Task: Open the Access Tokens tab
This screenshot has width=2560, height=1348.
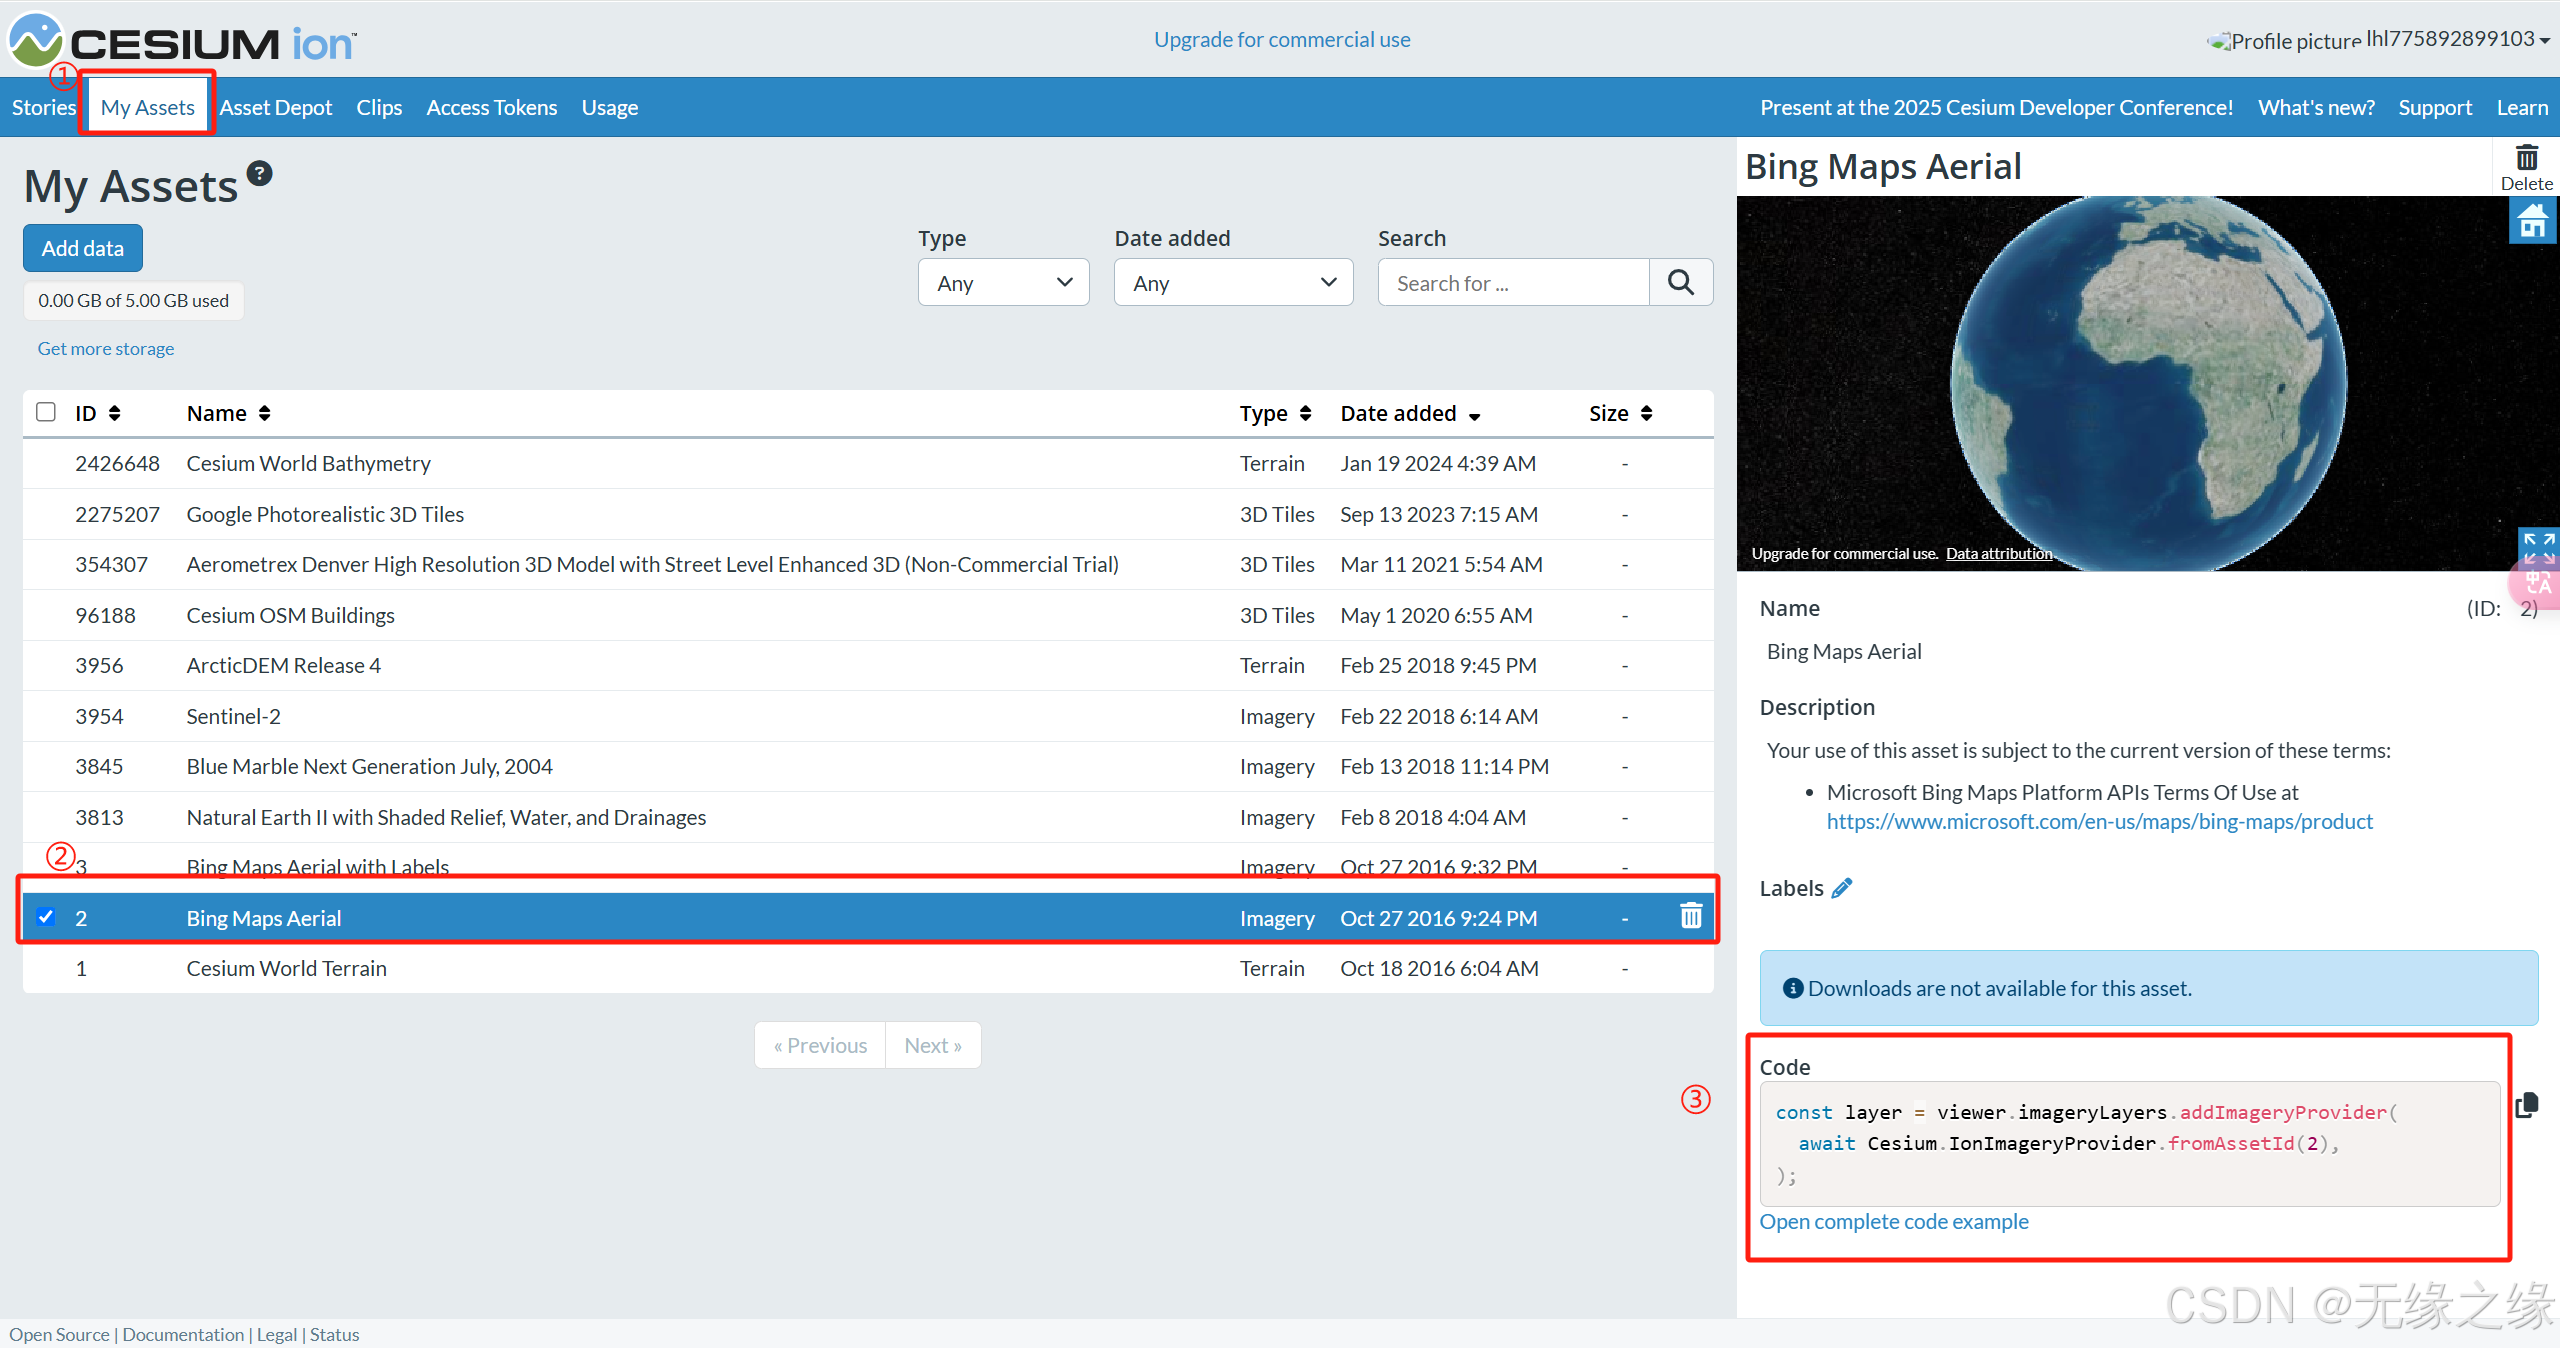Action: click(491, 107)
